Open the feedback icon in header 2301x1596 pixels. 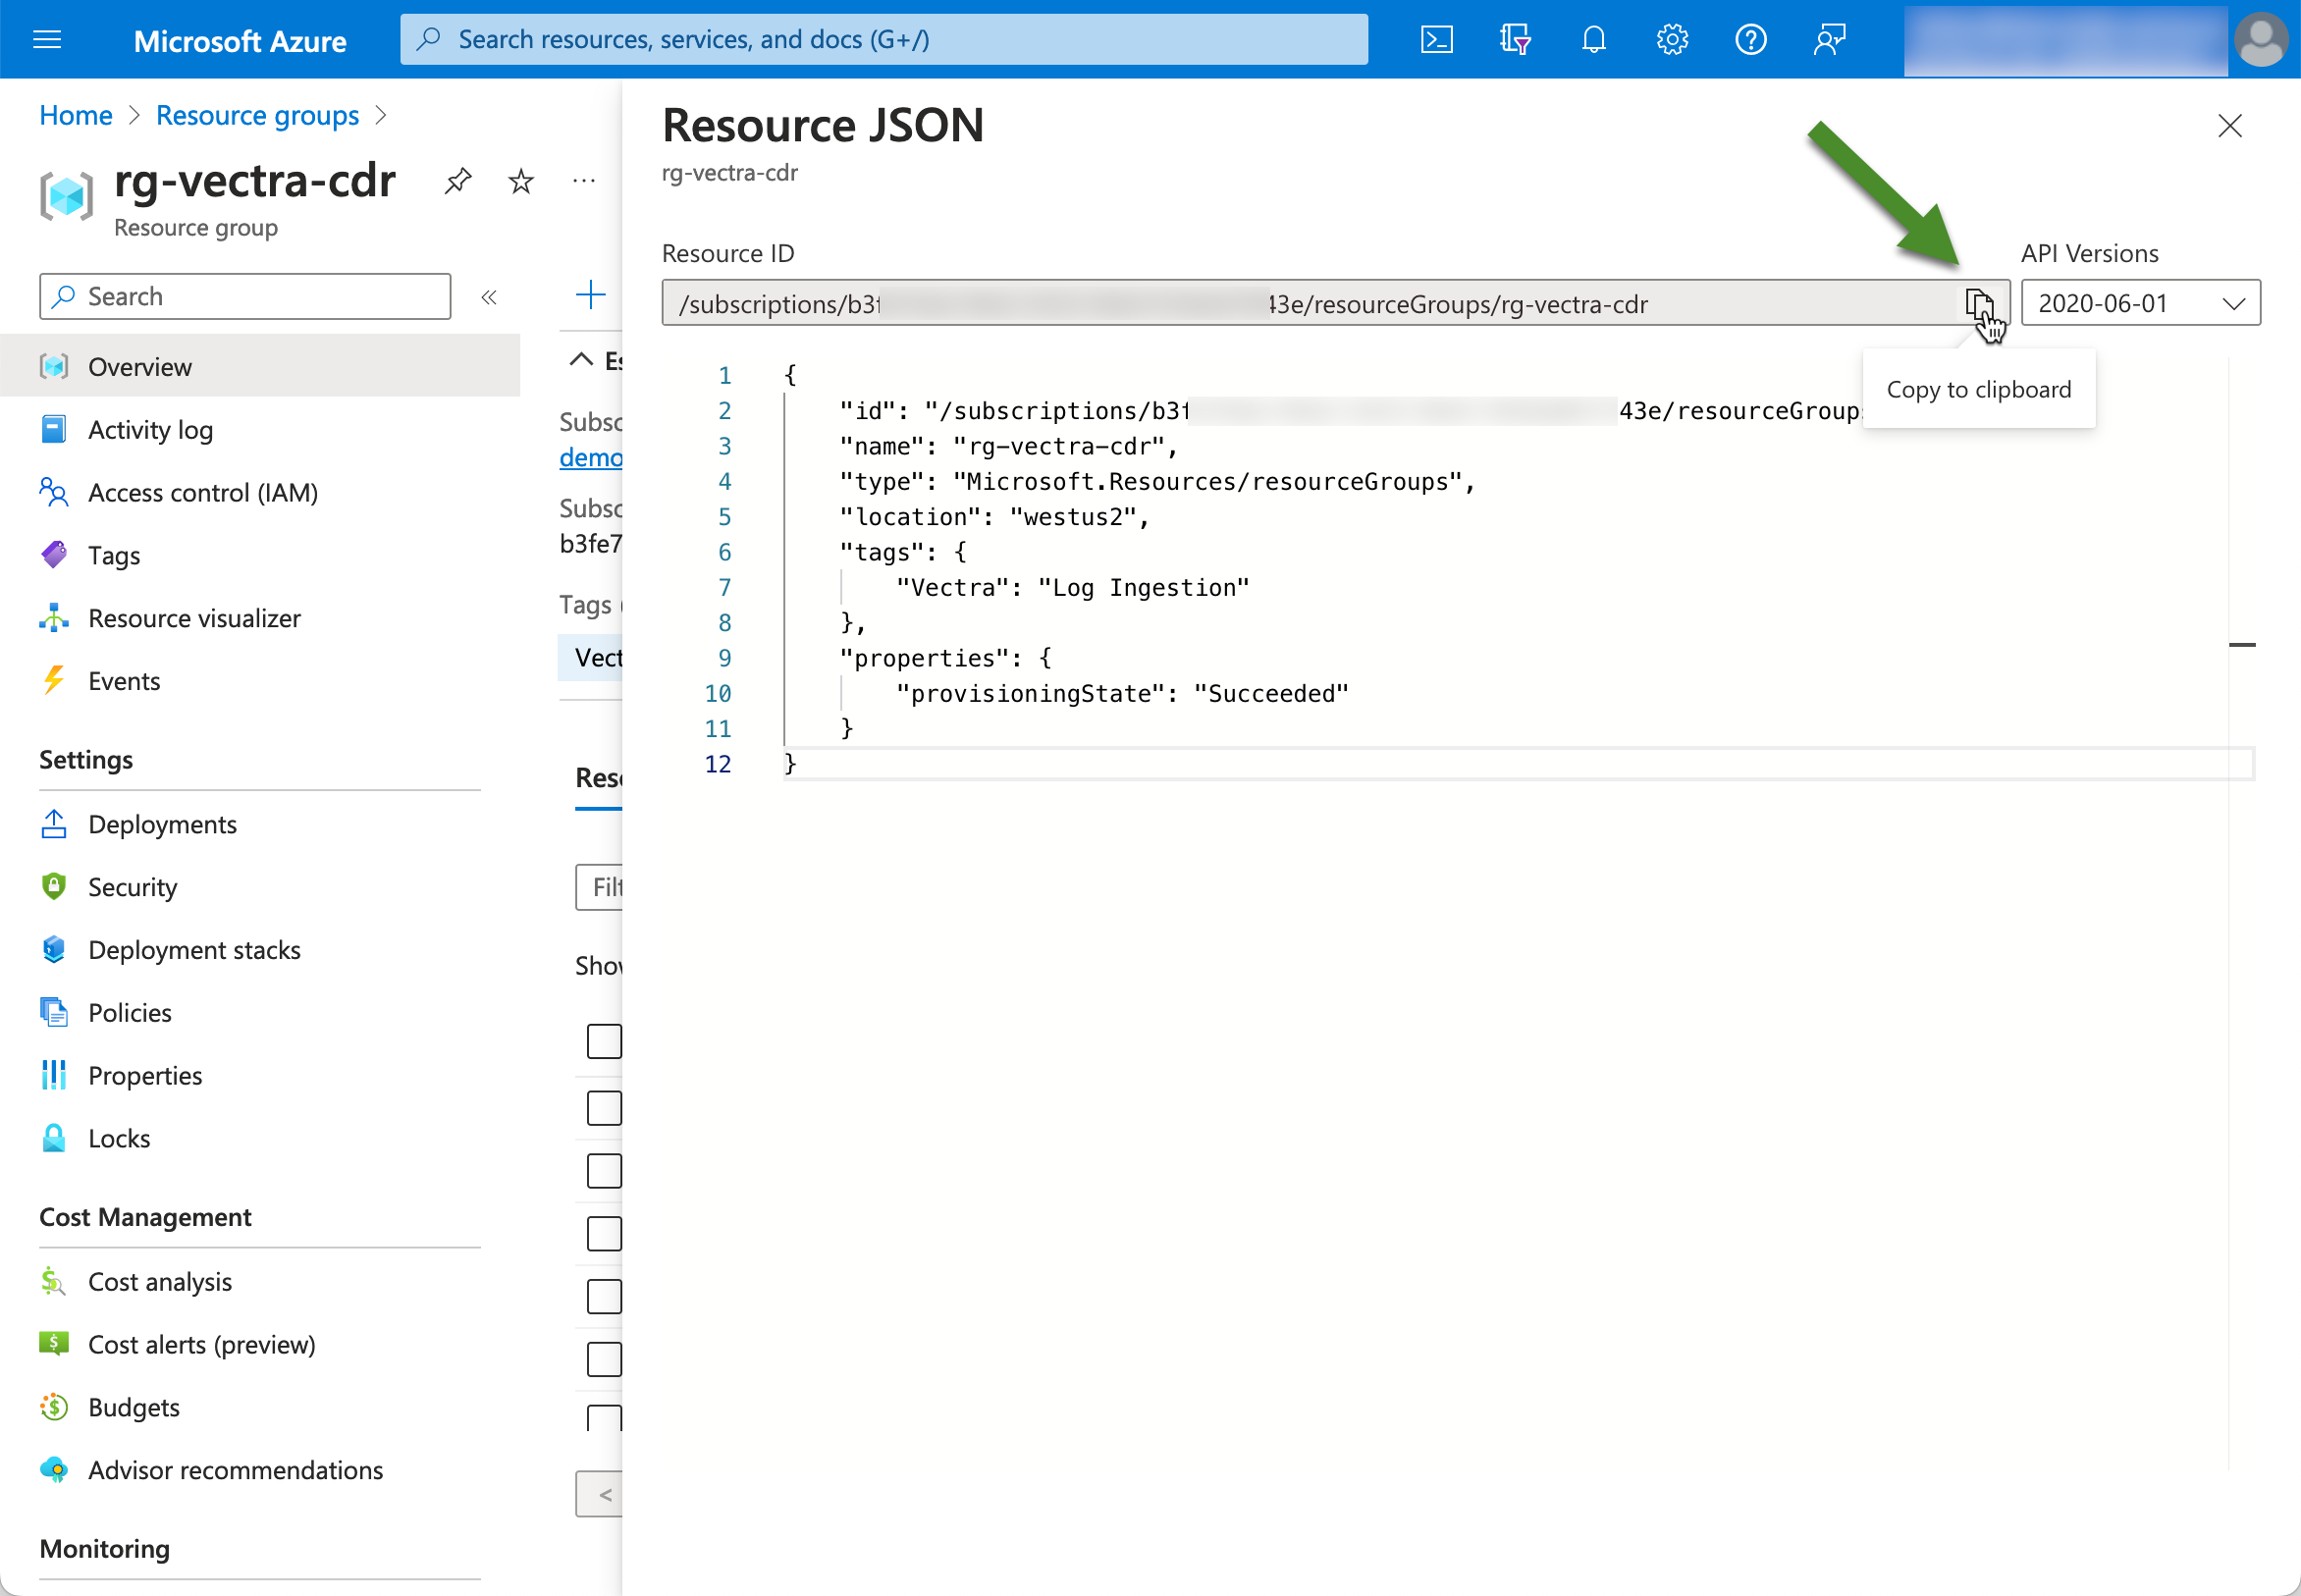point(1829,40)
